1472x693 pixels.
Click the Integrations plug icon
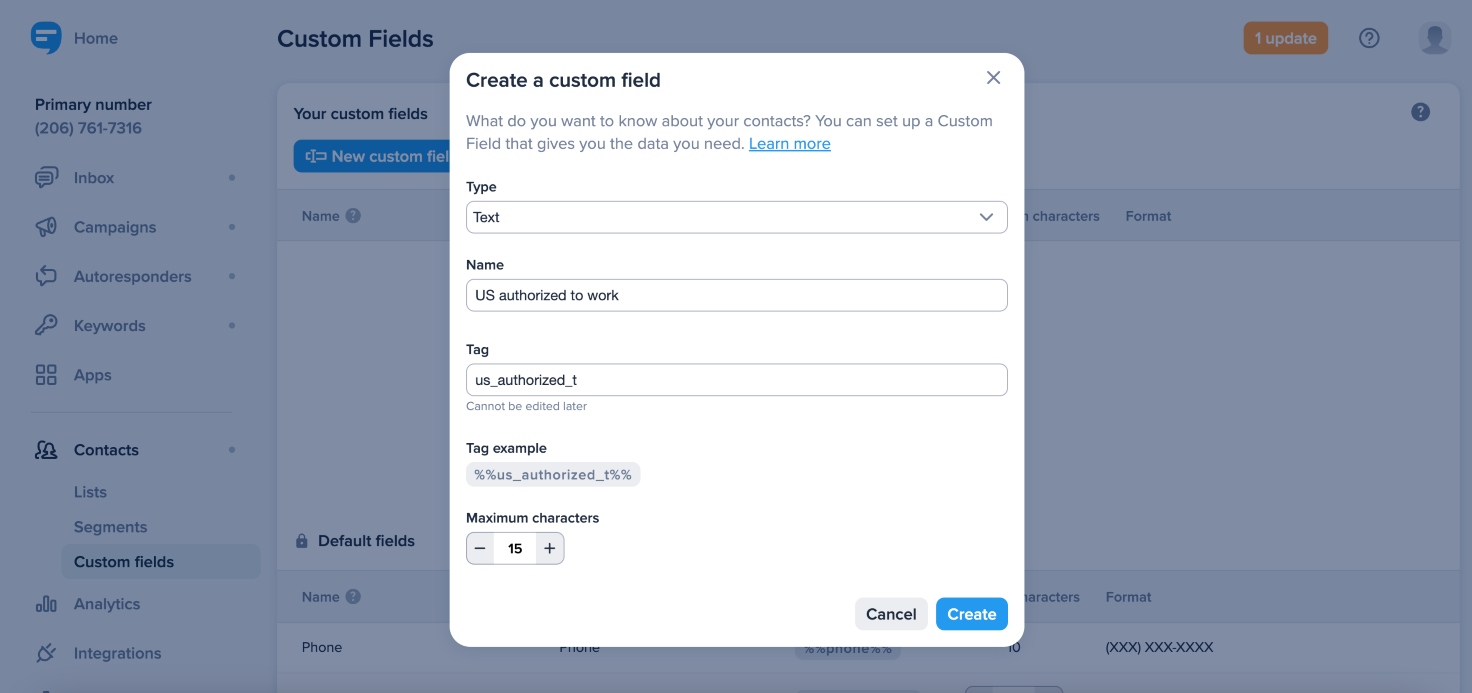[x=45, y=653]
